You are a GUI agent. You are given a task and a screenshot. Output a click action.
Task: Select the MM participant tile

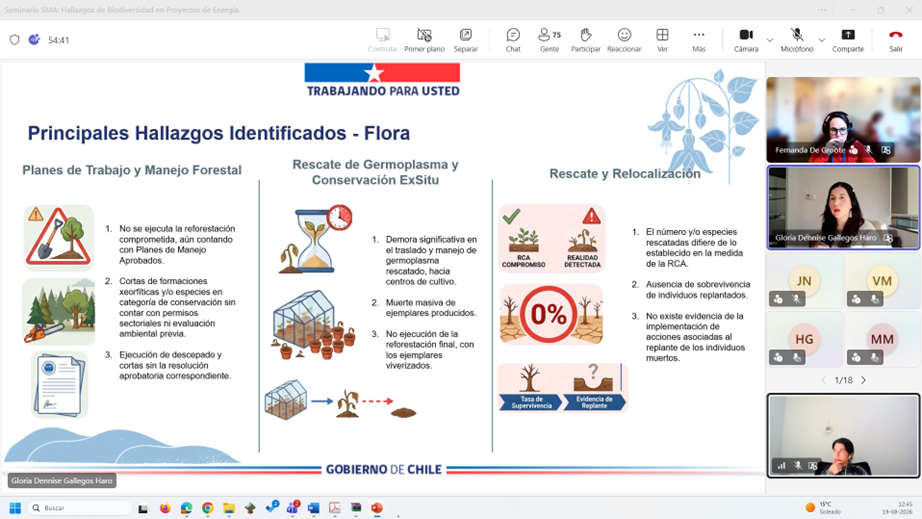(x=881, y=340)
